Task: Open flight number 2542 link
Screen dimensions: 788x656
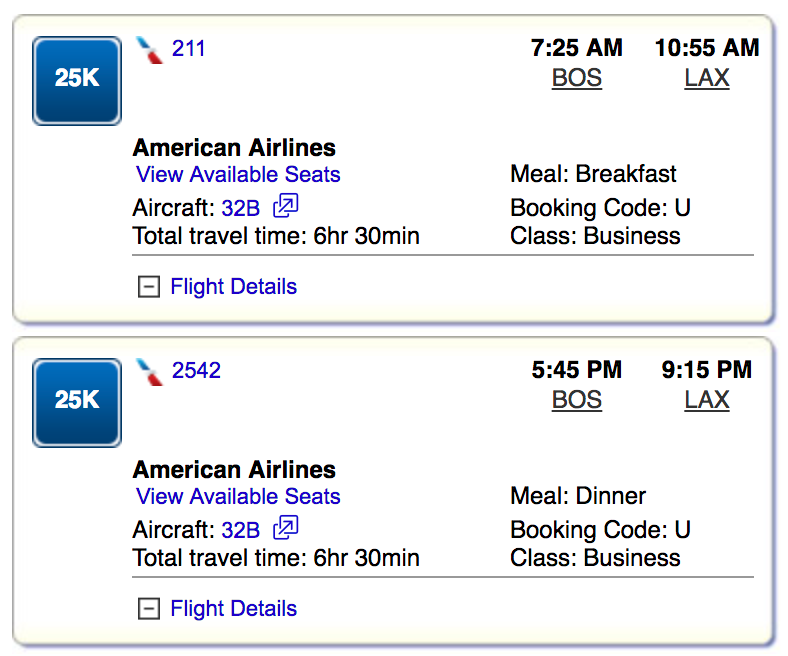Action: [x=196, y=370]
